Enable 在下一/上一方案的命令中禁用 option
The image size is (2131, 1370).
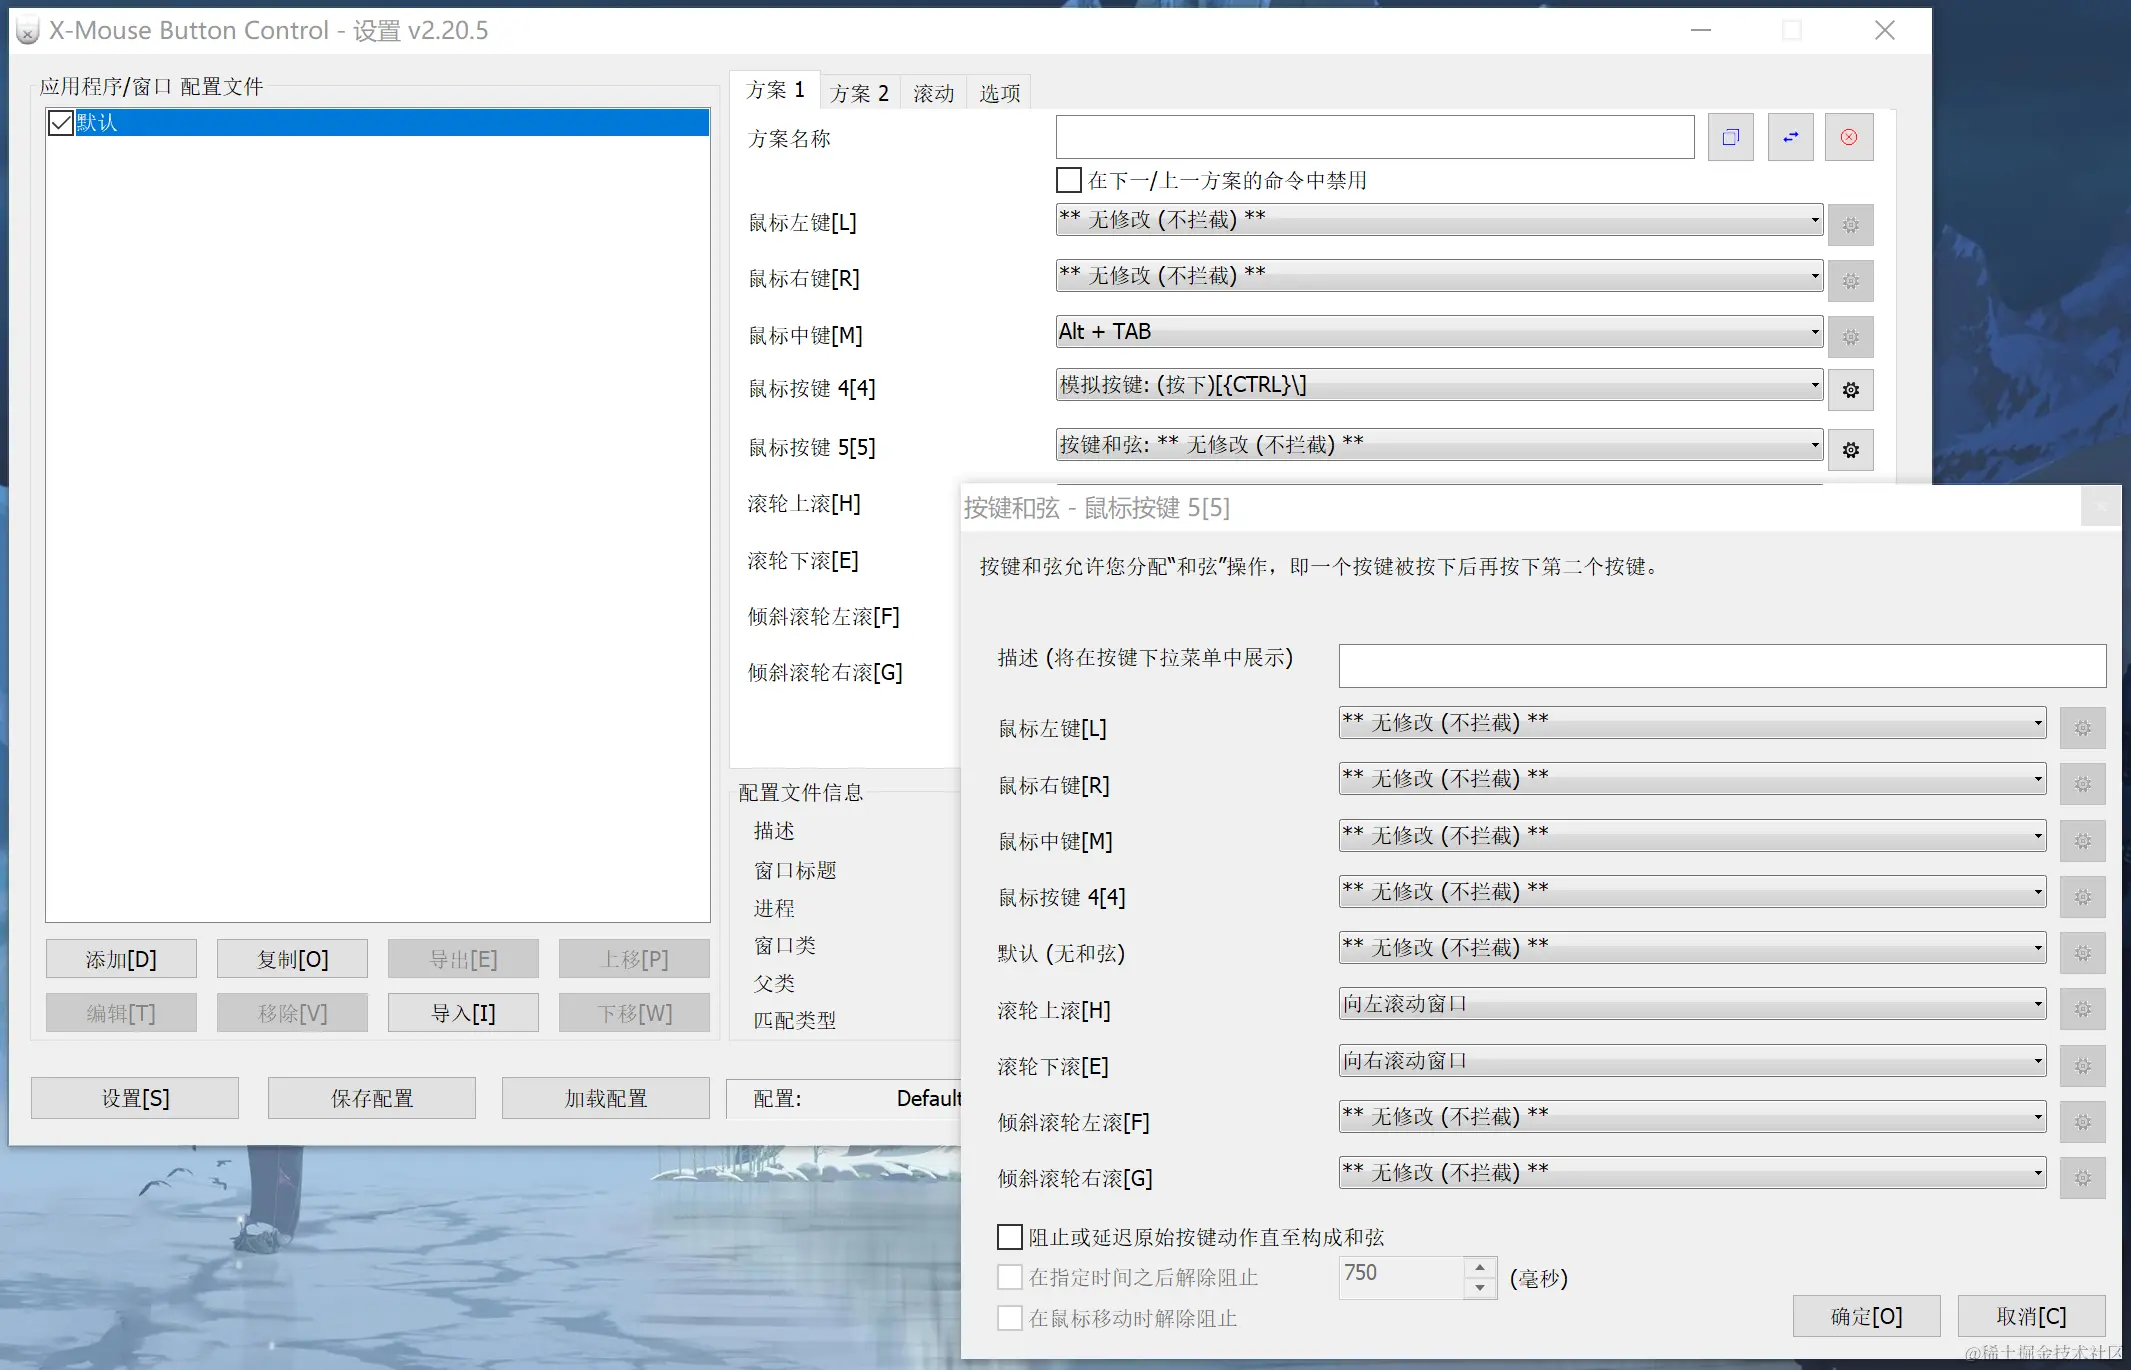tap(1068, 180)
